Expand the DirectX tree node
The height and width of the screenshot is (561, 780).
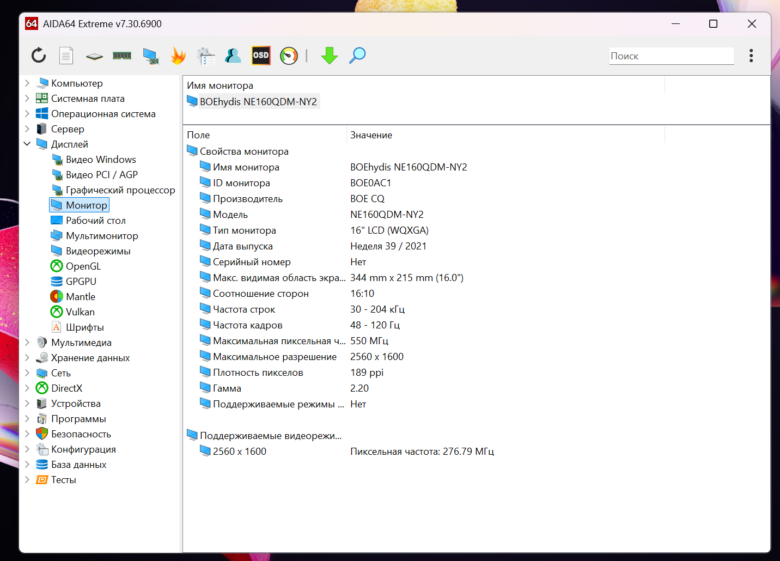click(27, 388)
